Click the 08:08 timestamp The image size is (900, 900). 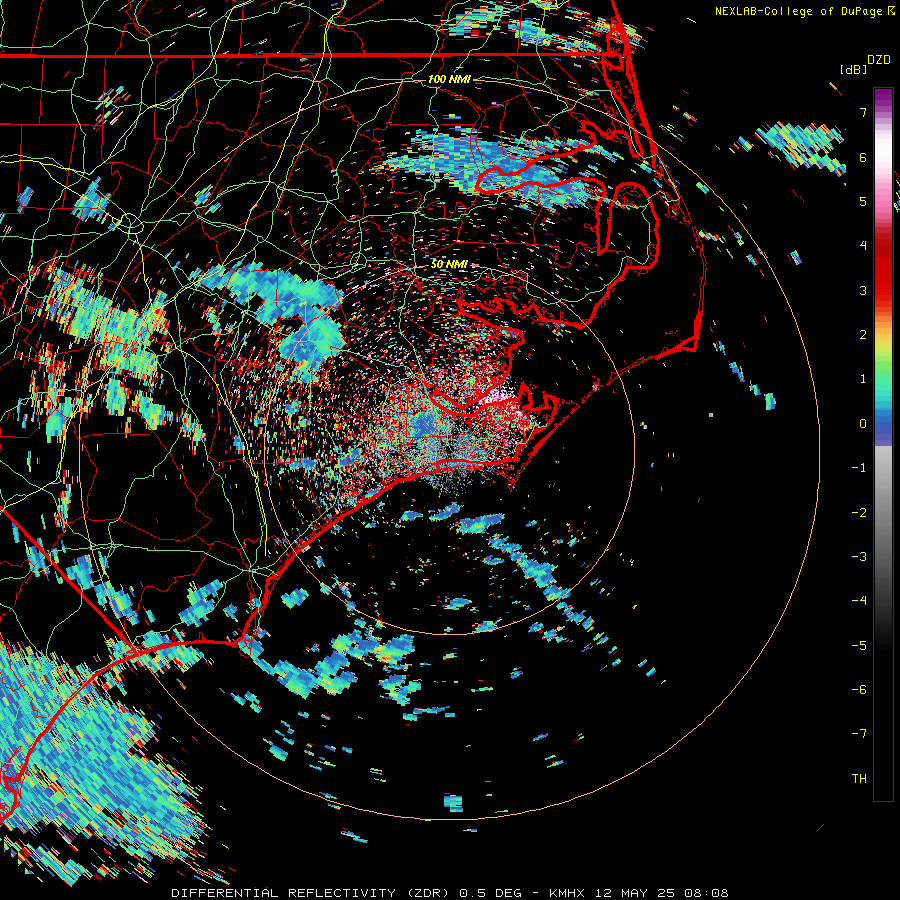click(707, 893)
